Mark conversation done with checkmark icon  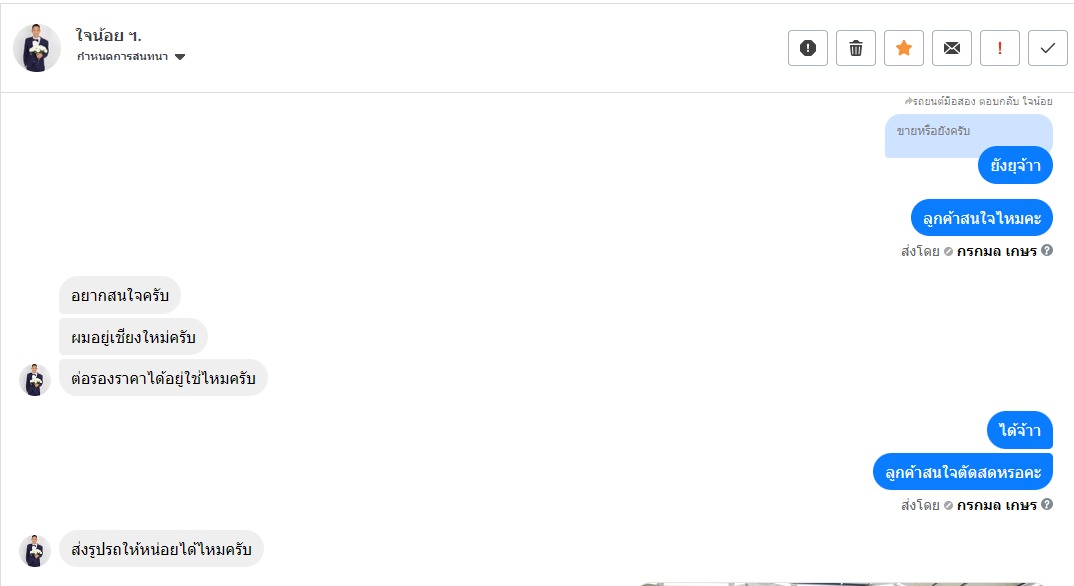click(x=1048, y=48)
